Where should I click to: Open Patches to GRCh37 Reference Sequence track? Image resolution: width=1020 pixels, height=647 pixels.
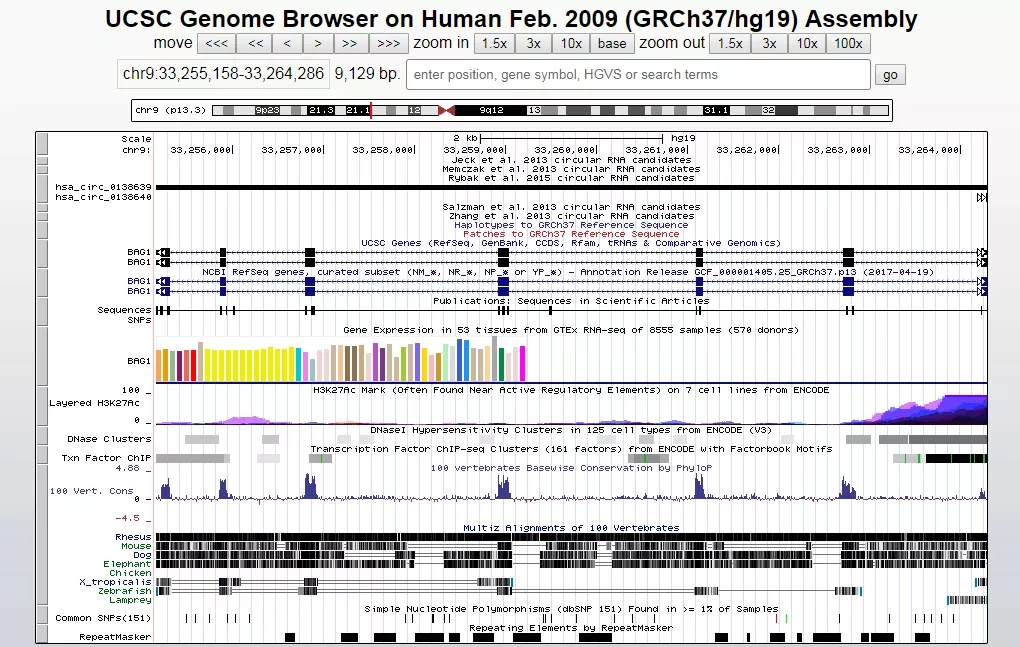coord(571,234)
